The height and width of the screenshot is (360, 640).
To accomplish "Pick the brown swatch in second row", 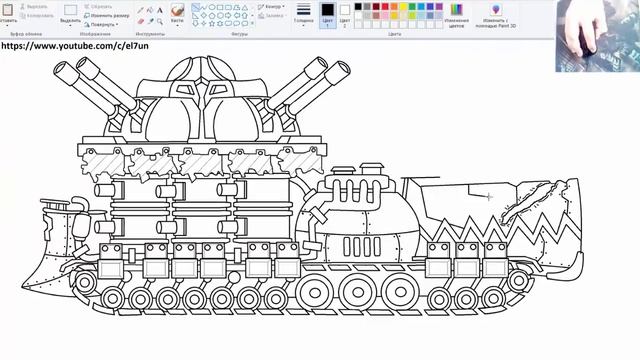I will (x=376, y=16).
